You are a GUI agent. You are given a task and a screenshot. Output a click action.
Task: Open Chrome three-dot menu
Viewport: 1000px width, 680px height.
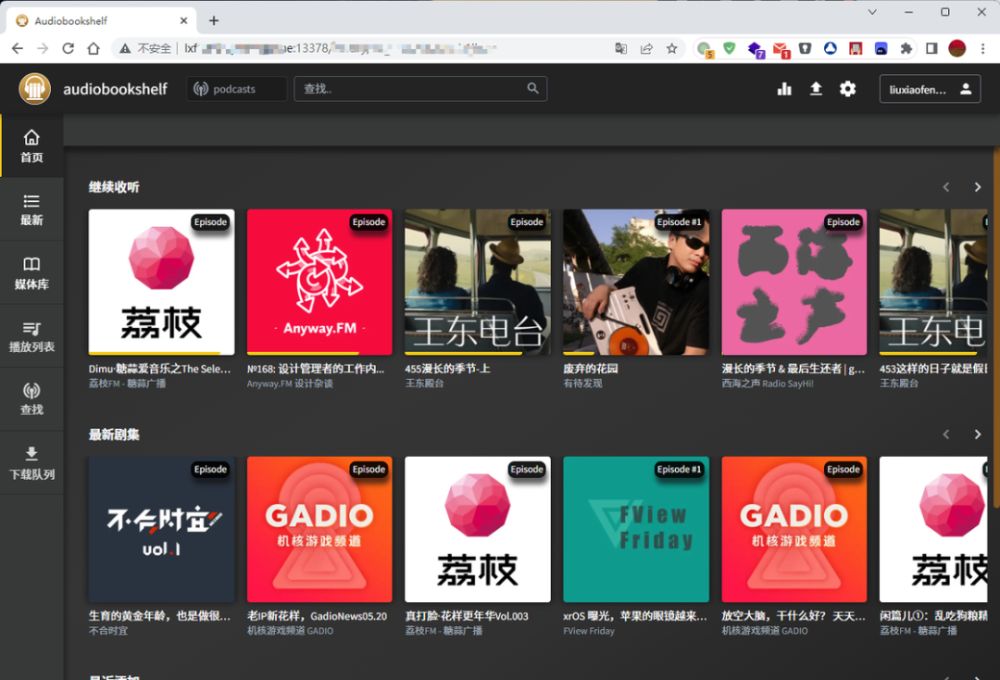point(983,48)
